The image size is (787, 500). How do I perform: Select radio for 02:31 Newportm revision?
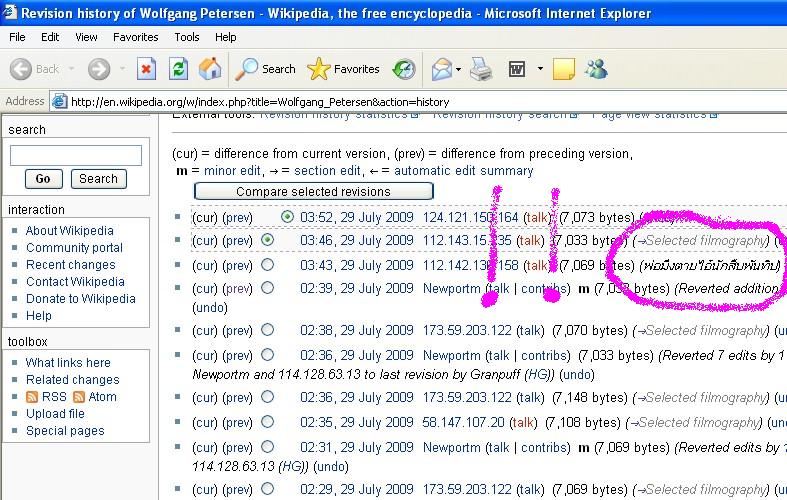click(268, 447)
